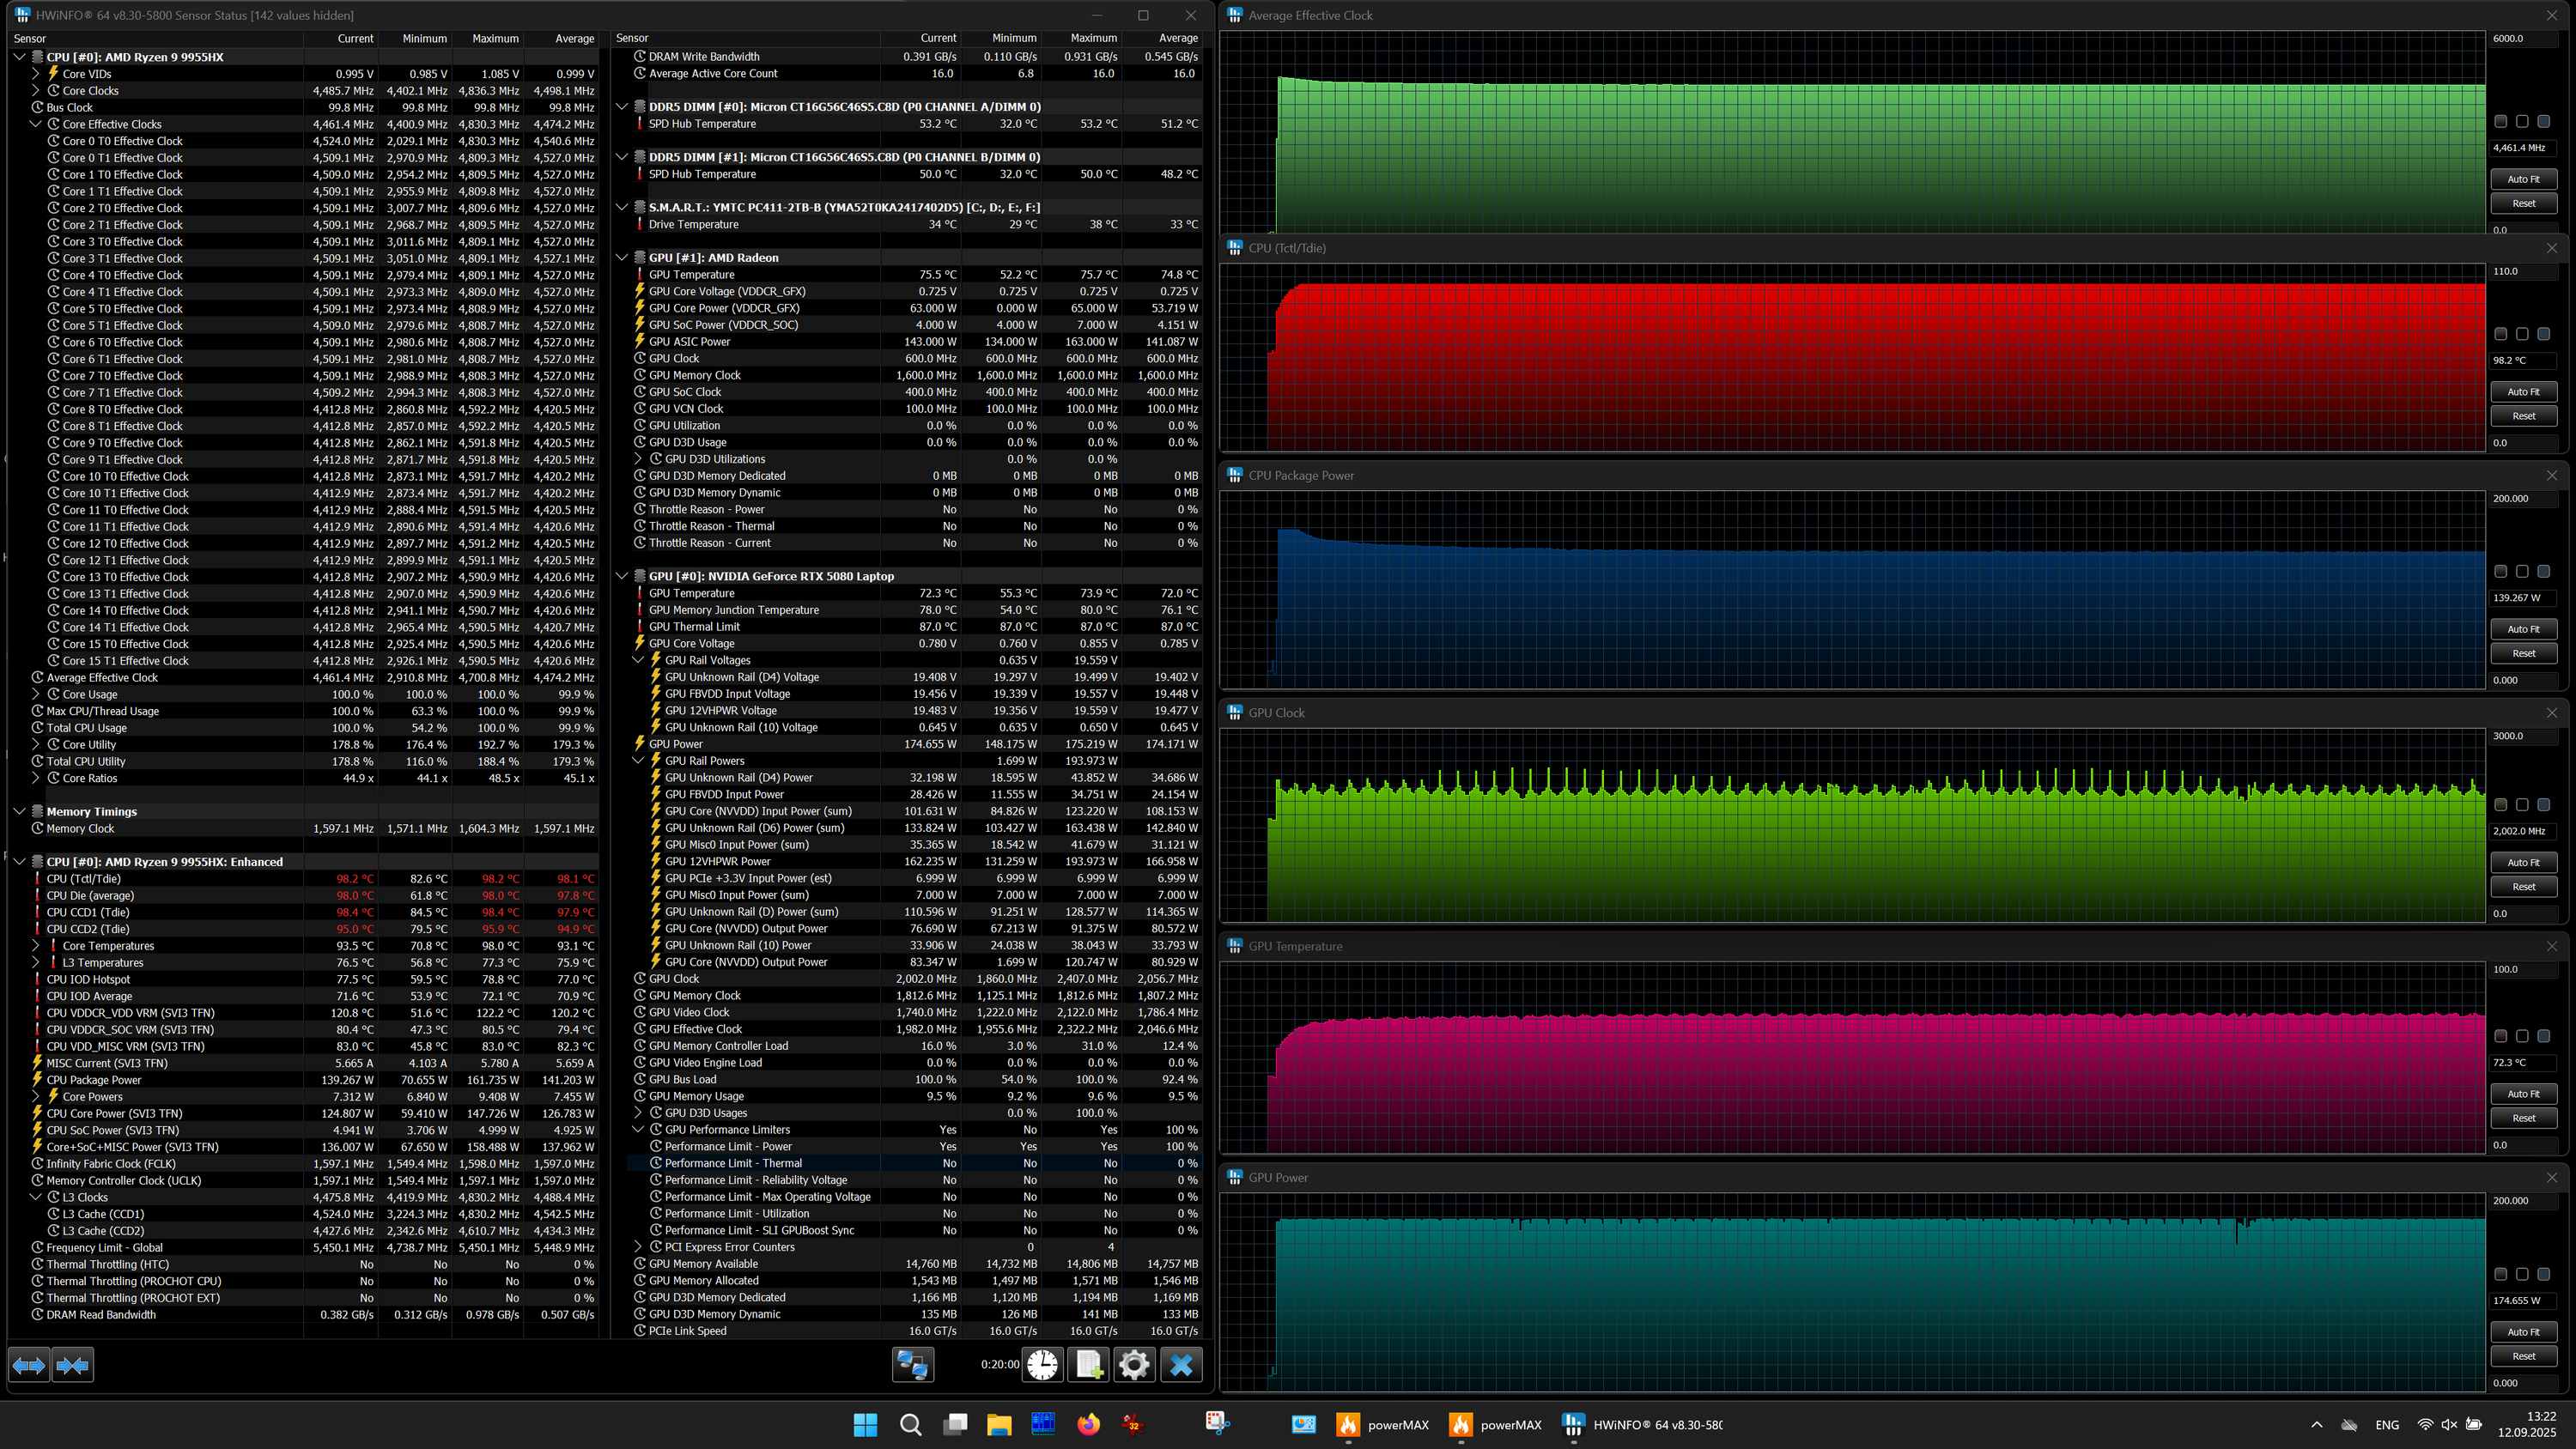Click the third colour box in CPU Tctl/Tdie graph

2543,334
